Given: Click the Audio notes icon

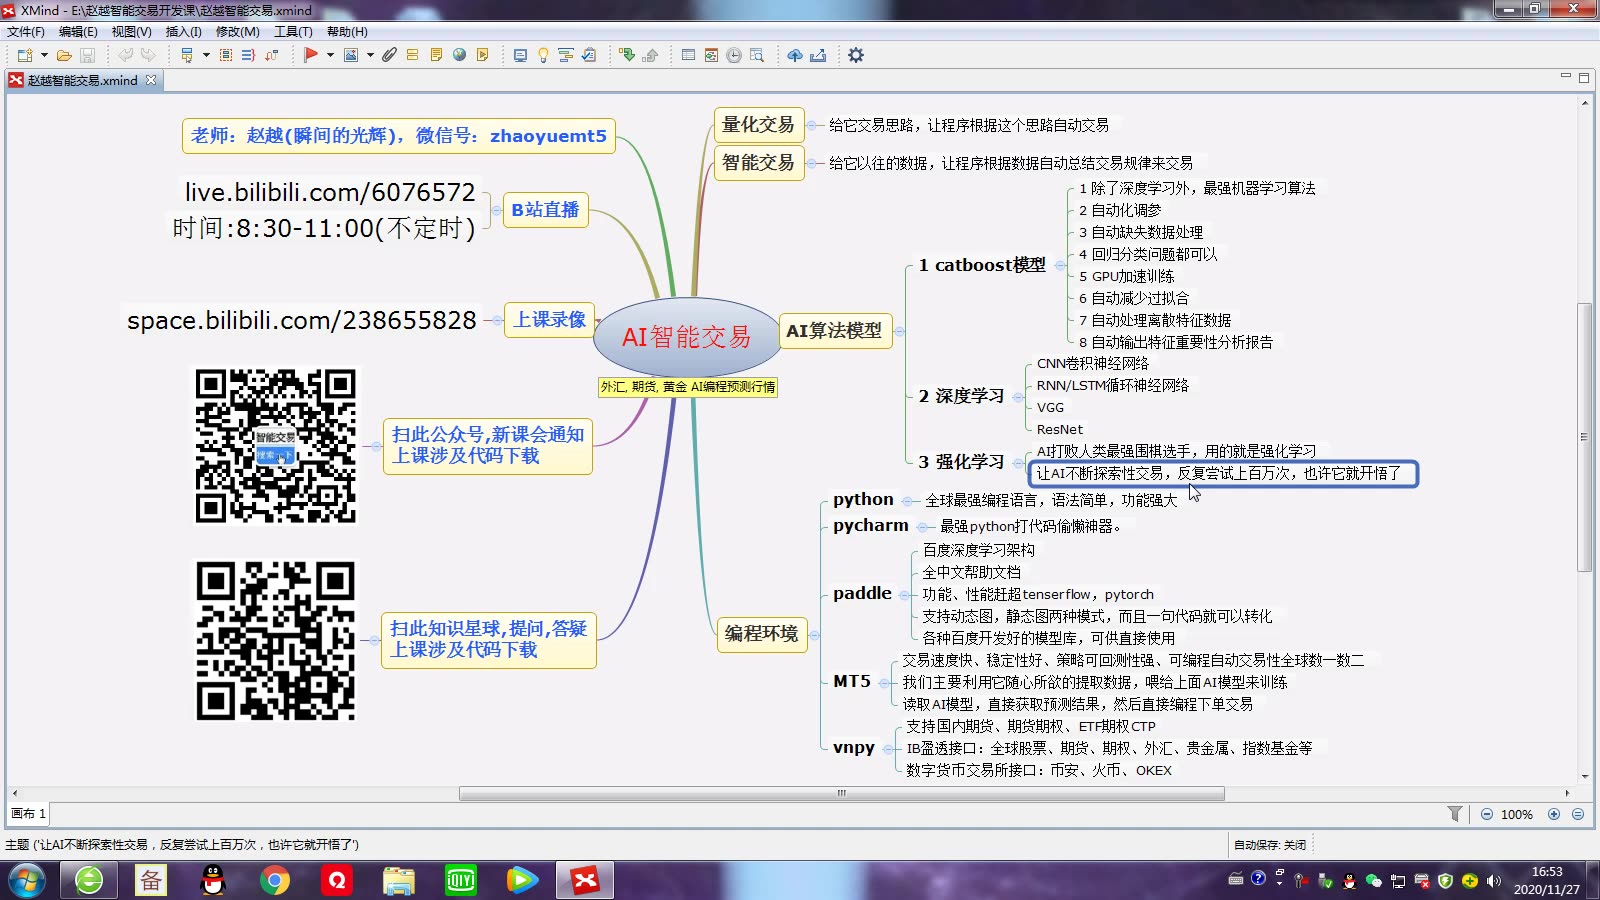Looking at the screenshot, I should coord(482,55).
